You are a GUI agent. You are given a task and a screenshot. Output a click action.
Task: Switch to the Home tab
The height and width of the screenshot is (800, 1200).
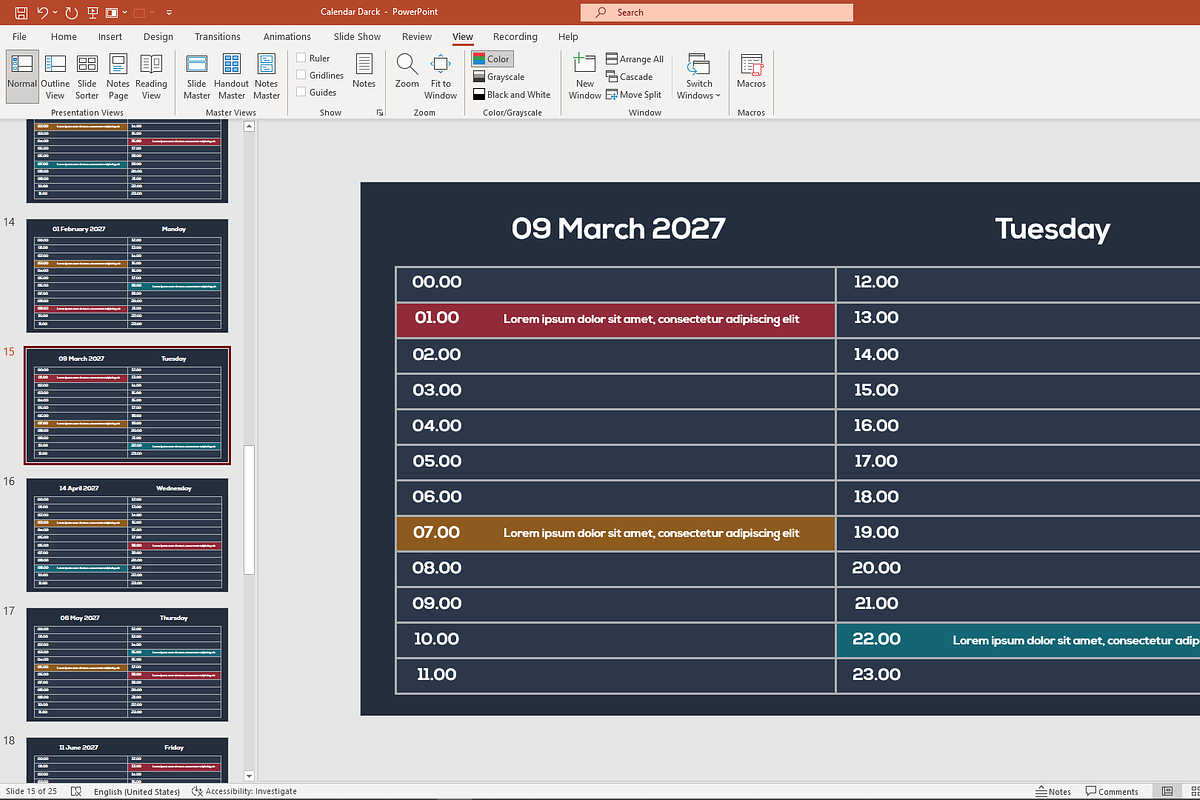[64, 37]
